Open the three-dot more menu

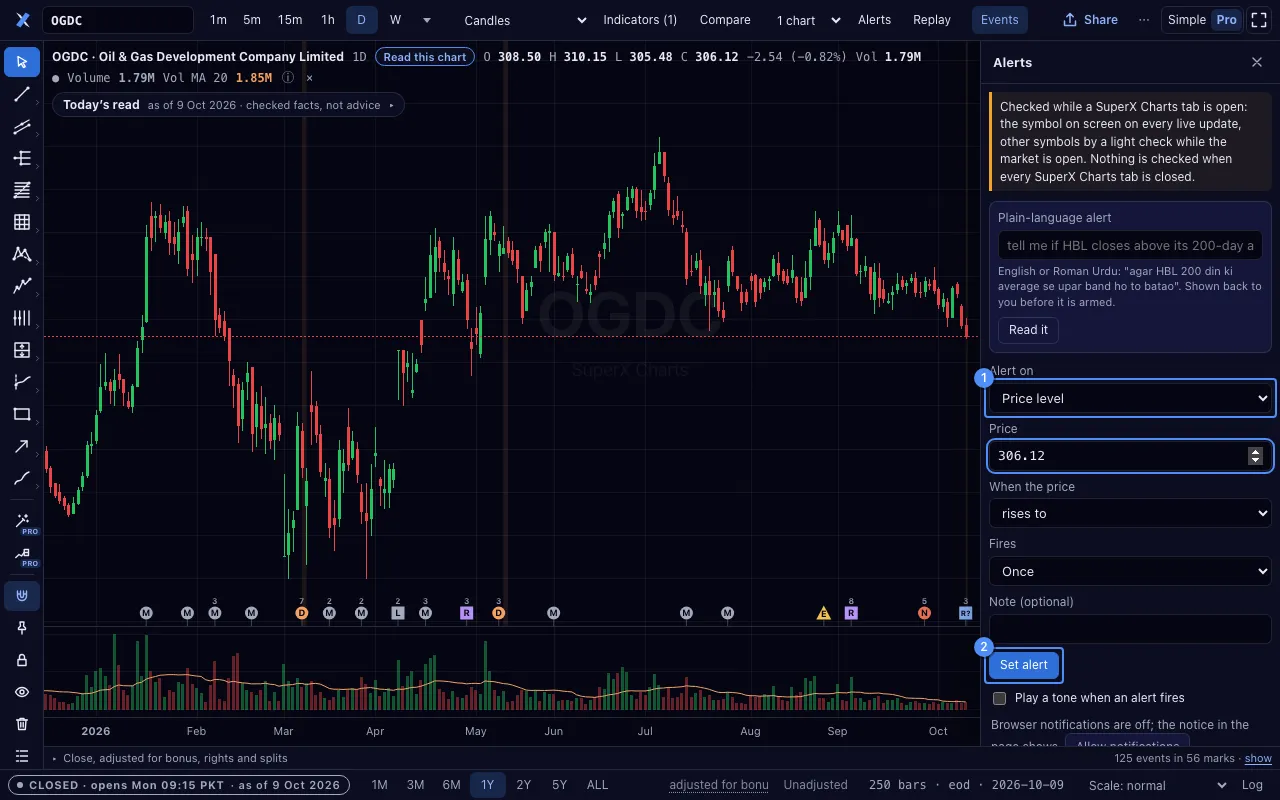(1144, 20)
